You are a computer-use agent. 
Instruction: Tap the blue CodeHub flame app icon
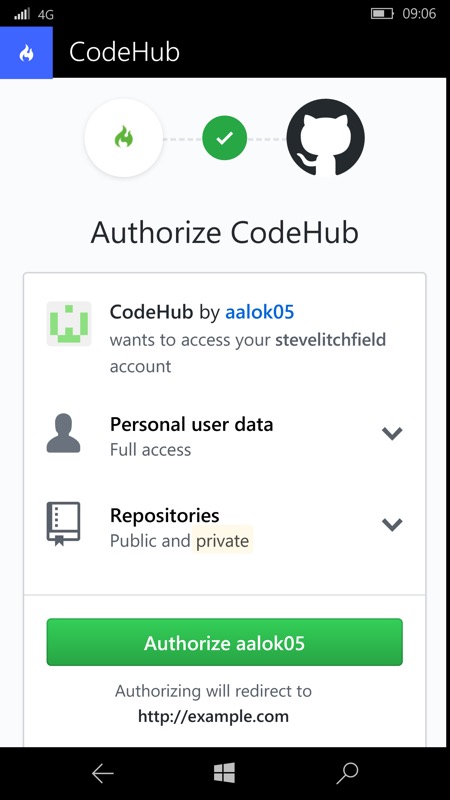[x=26, y=53]
